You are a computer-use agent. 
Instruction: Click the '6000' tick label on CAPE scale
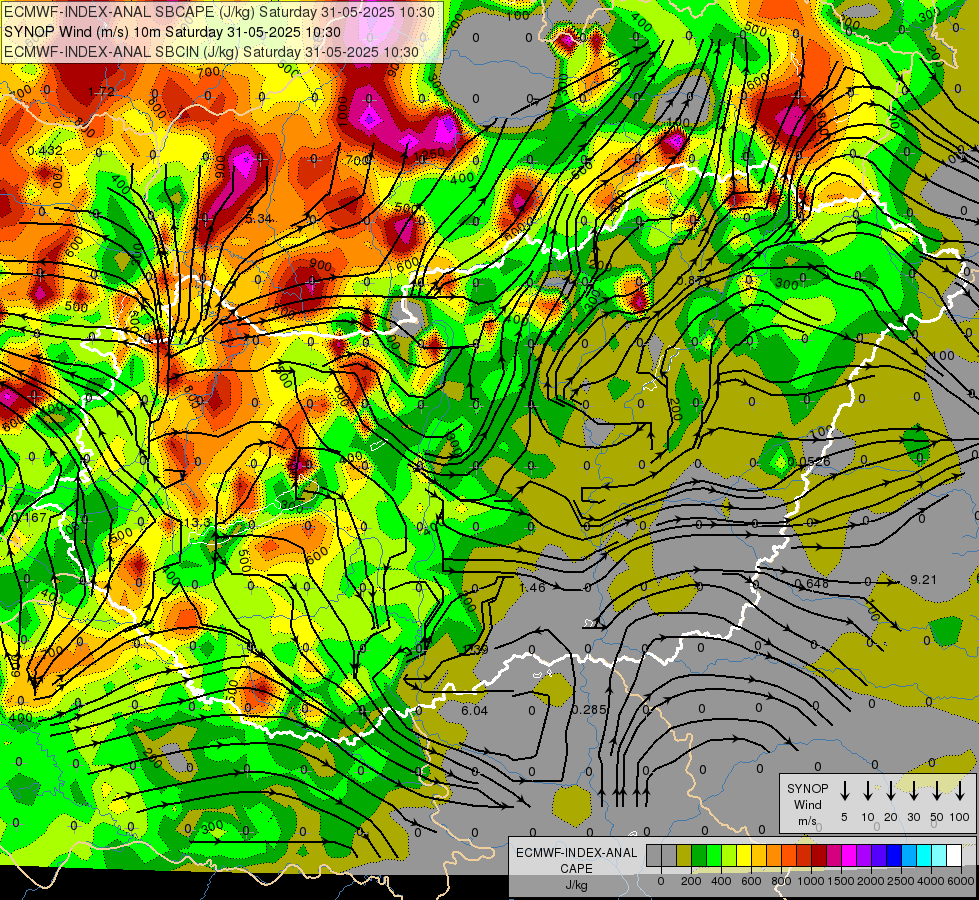point(961,881)
